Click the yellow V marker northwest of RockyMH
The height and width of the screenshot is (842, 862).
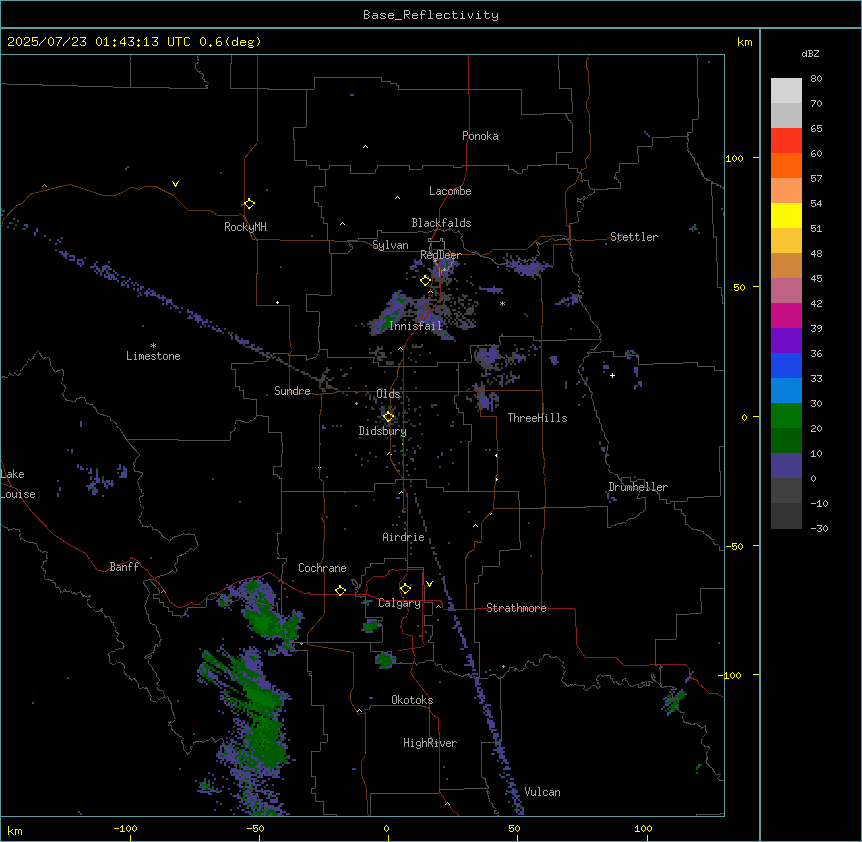[175, 184]
